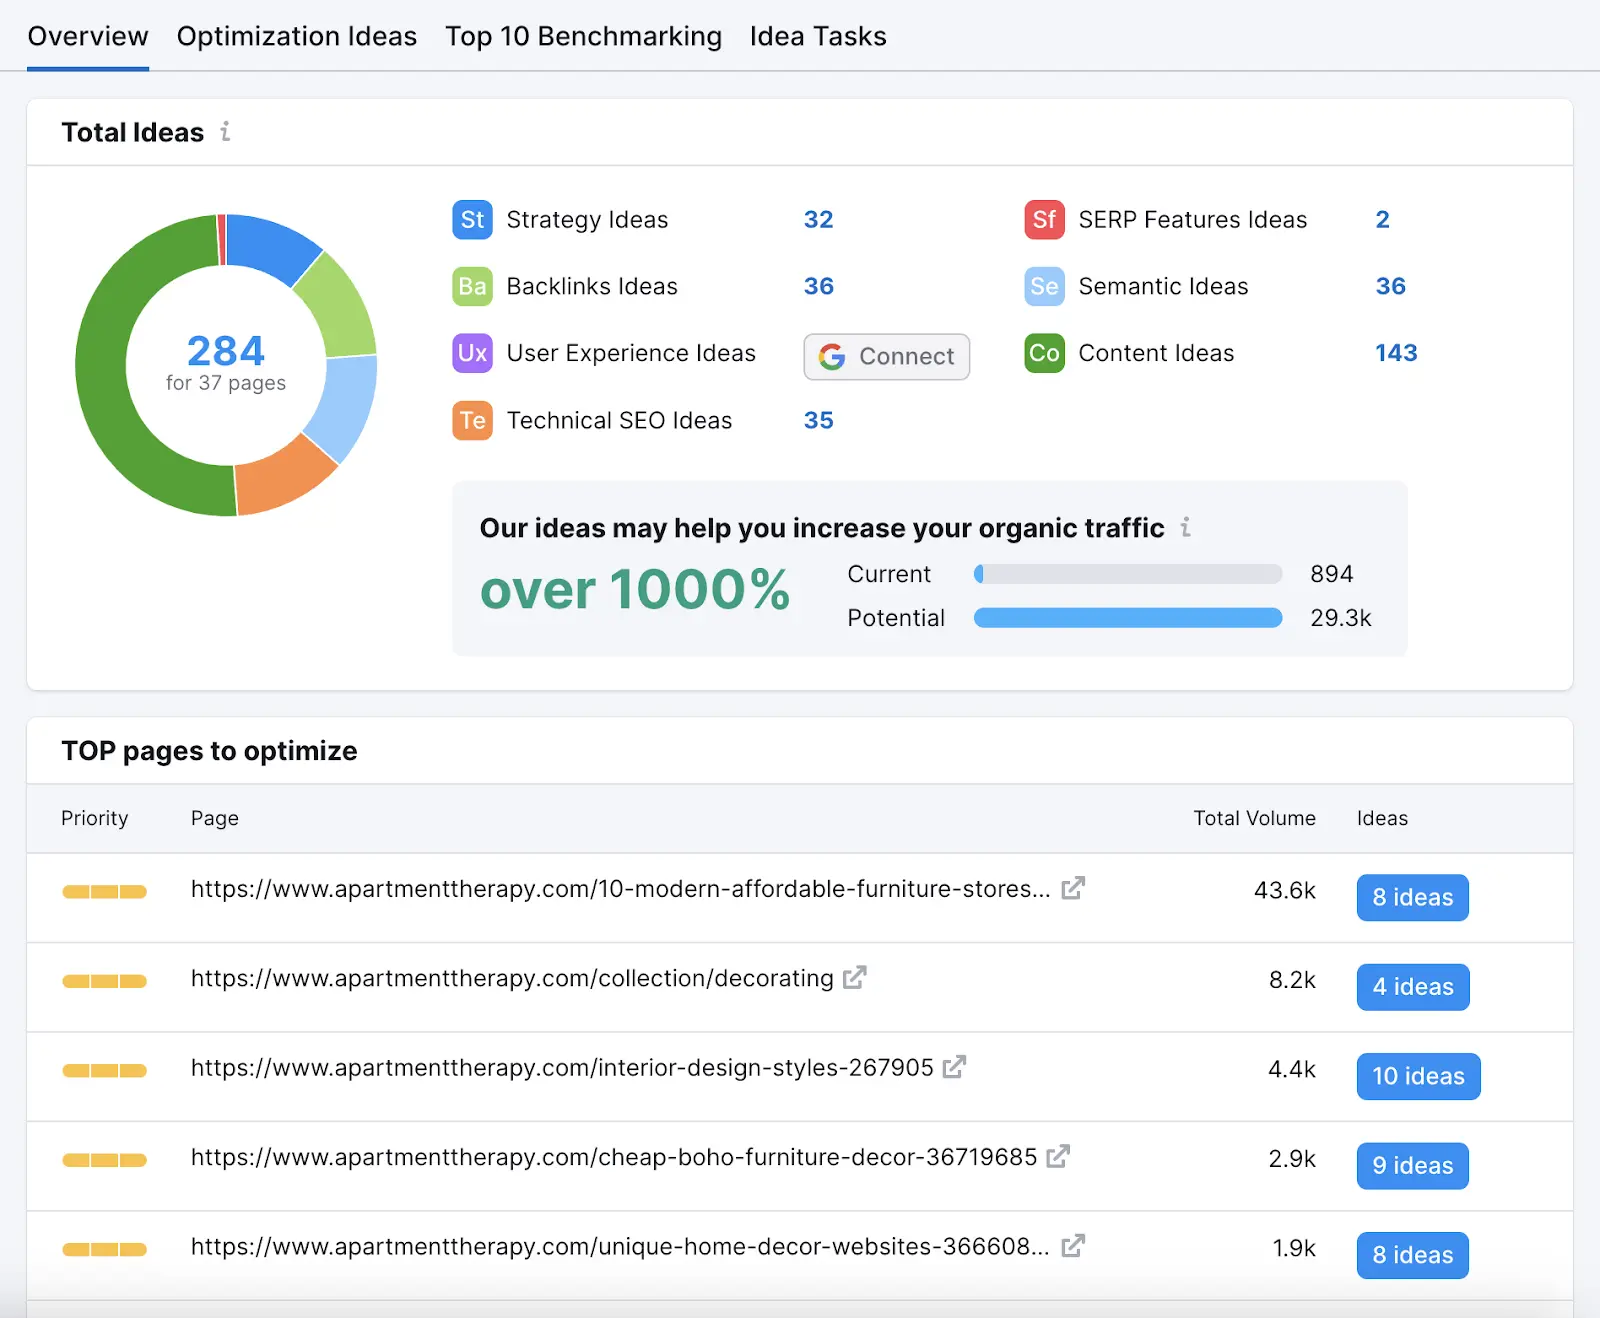Open the Top 10 Benchmarking tab
Image resolution: width=1600 pixels, height=1318 pixels.
pos(583,36)
